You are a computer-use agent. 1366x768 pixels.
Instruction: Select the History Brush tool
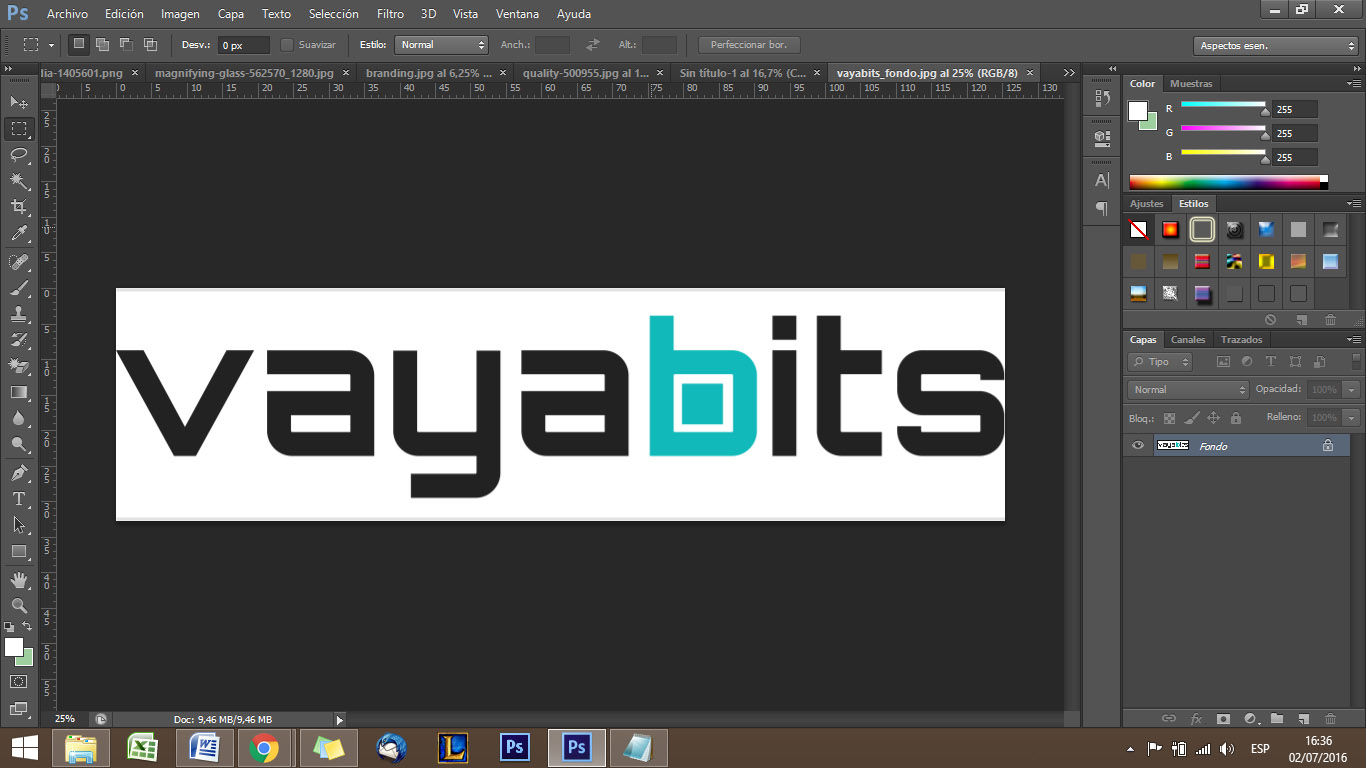click(x=19, y=340)
